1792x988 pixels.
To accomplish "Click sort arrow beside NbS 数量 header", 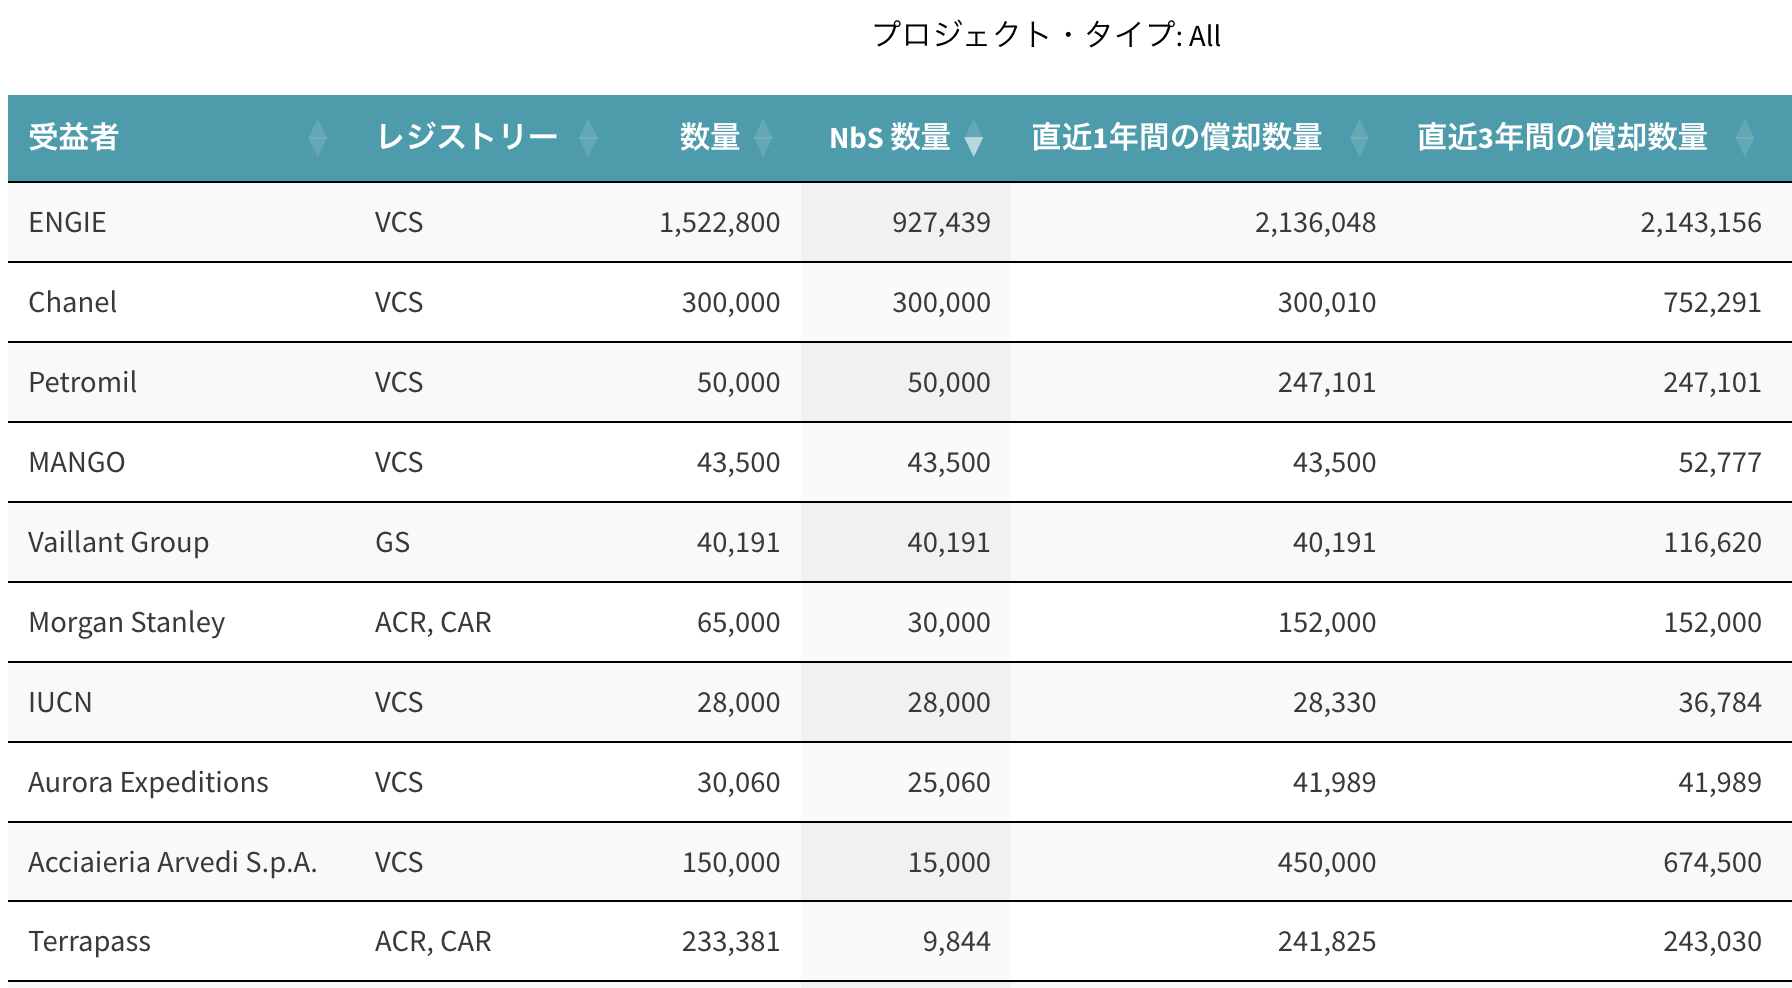I will [x=973, y=140].
